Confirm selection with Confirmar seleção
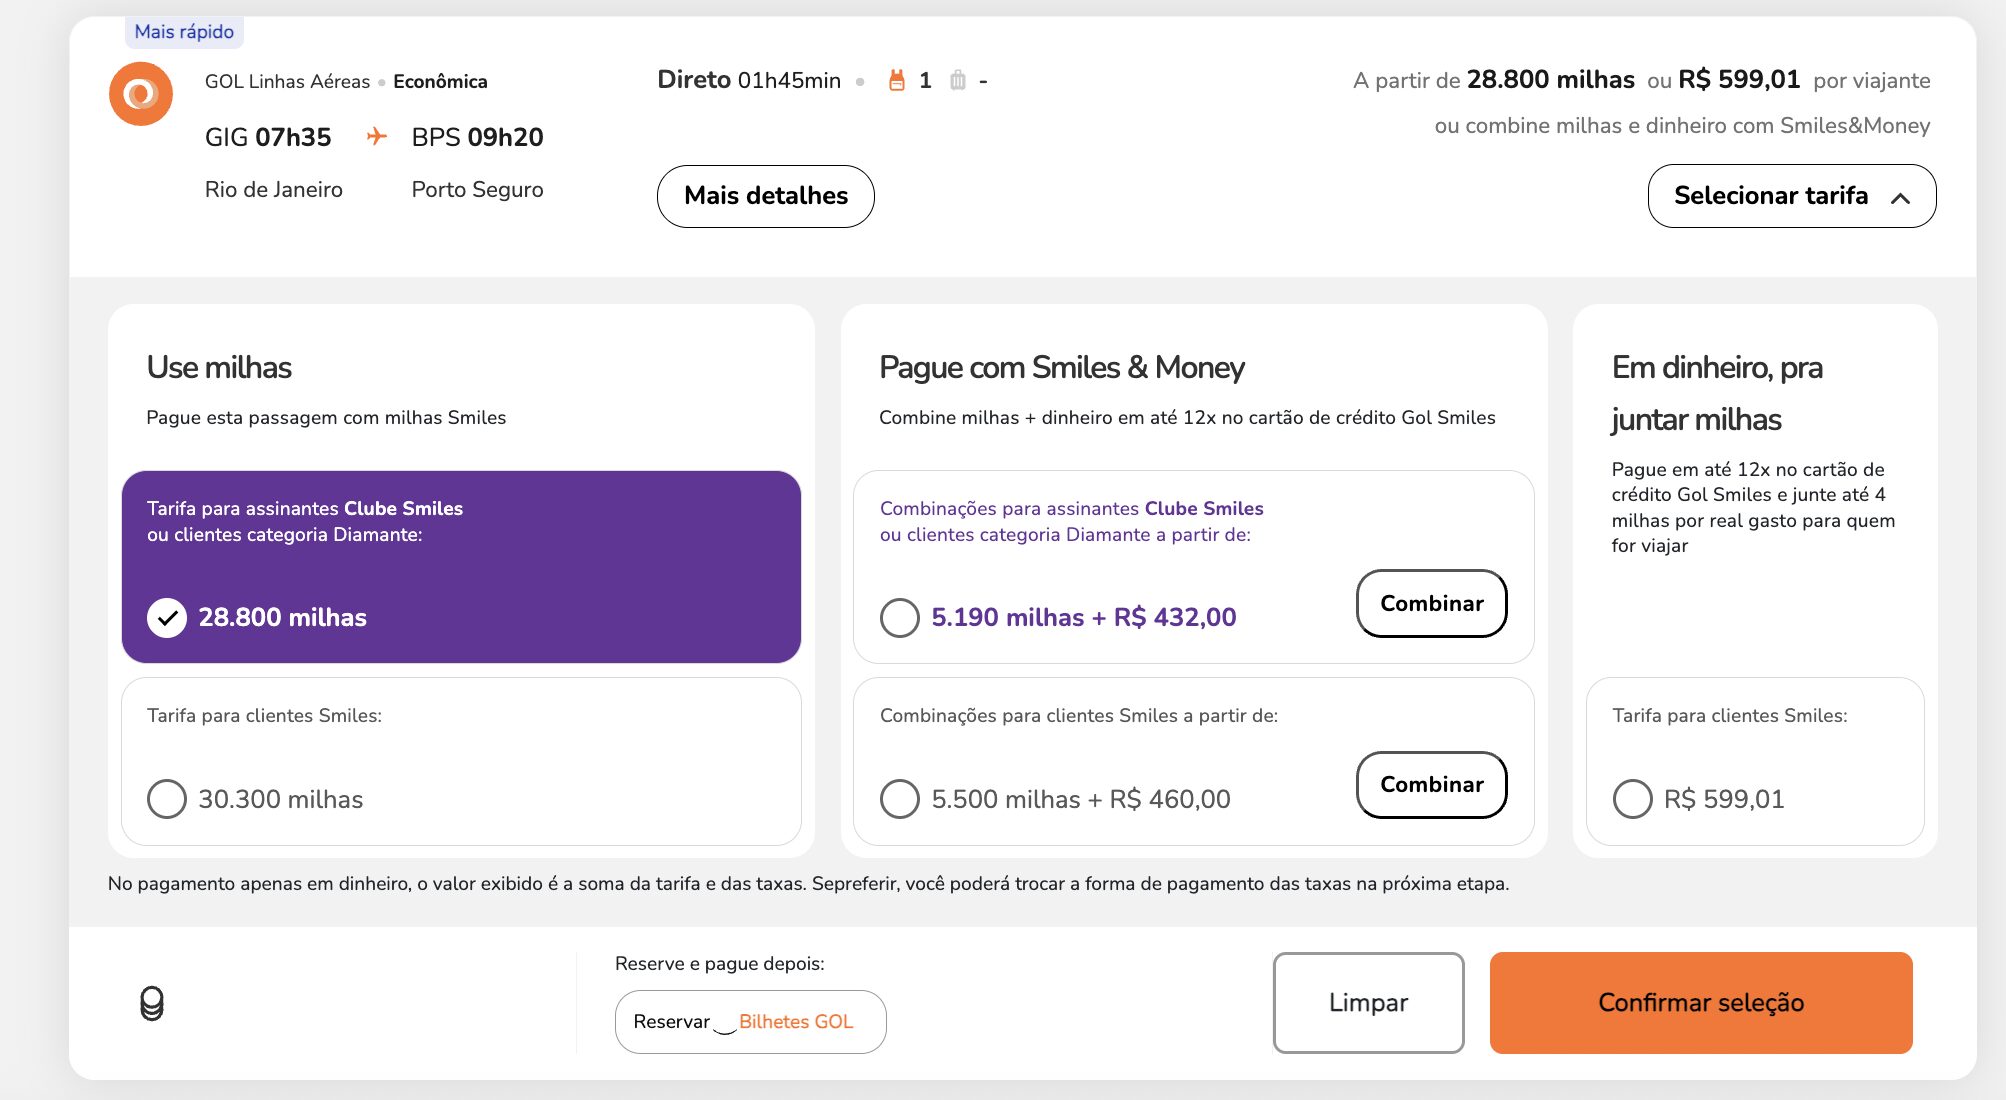The height and width of the screenshot is (1100, 2006). (1700, 1003)
